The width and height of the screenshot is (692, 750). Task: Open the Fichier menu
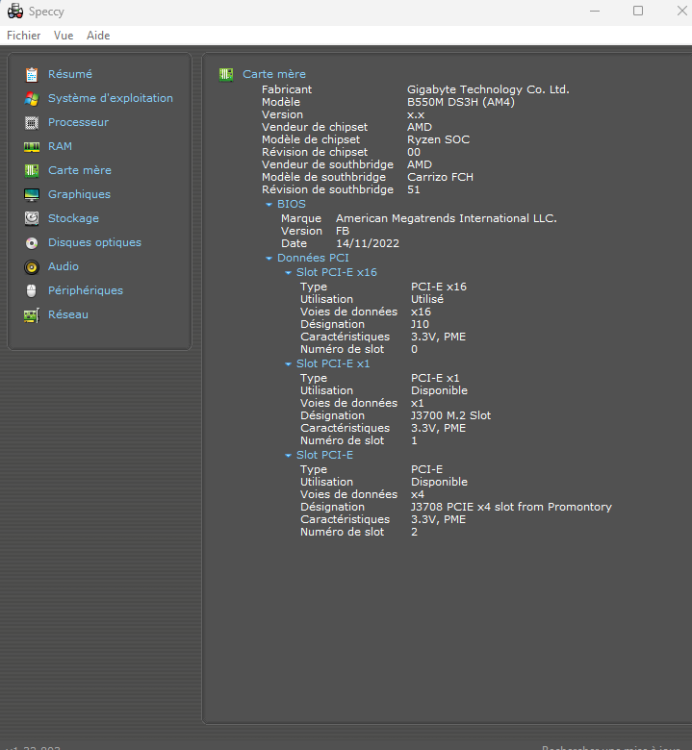pyautogui.click(x=23, y=35)
